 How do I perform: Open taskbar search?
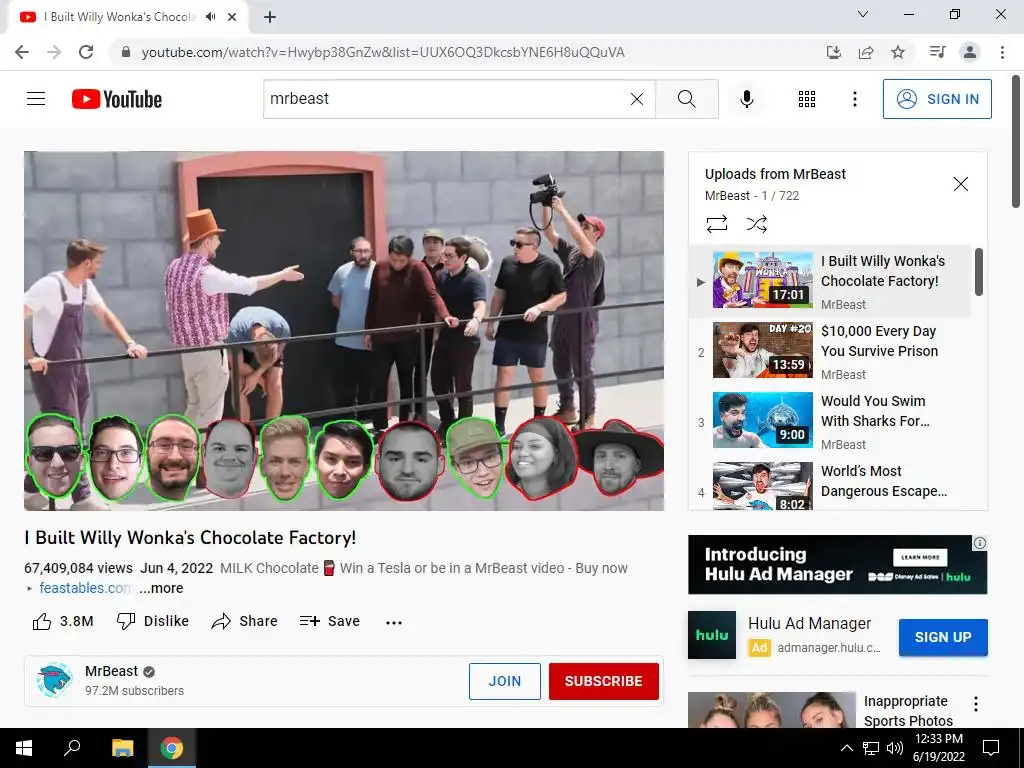pos(72,748)
